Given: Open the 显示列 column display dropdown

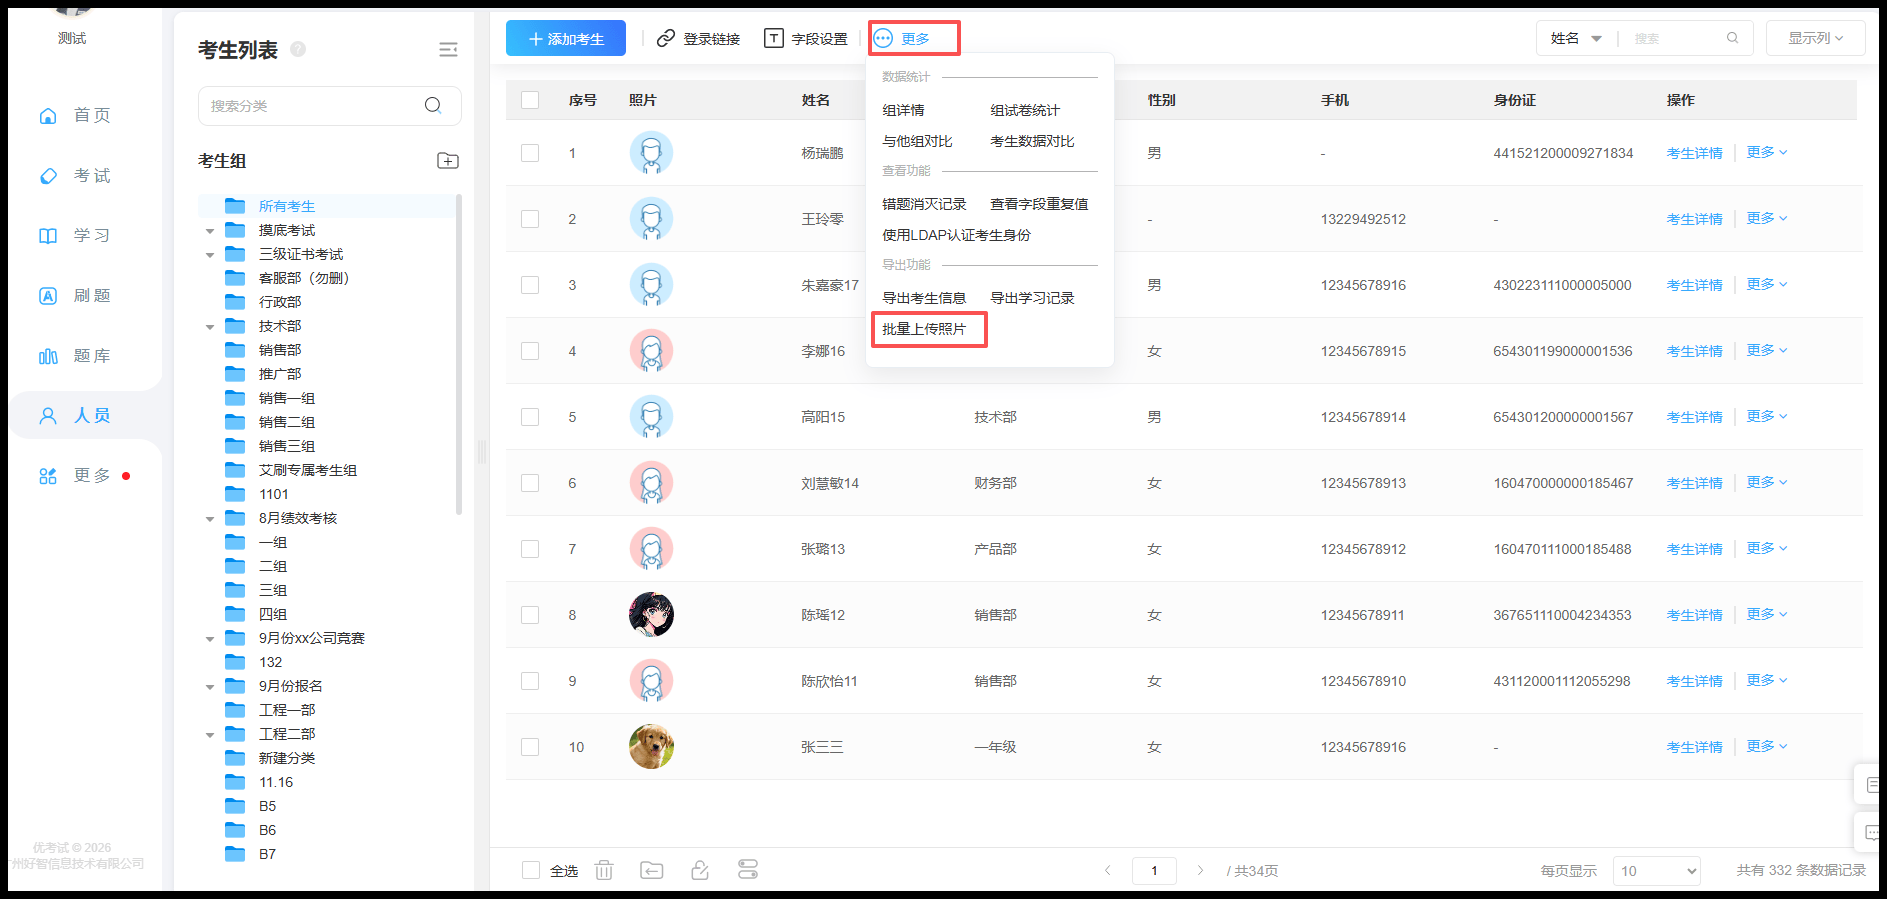Looking at the screenshot, I should click(x=1815, y=38).
